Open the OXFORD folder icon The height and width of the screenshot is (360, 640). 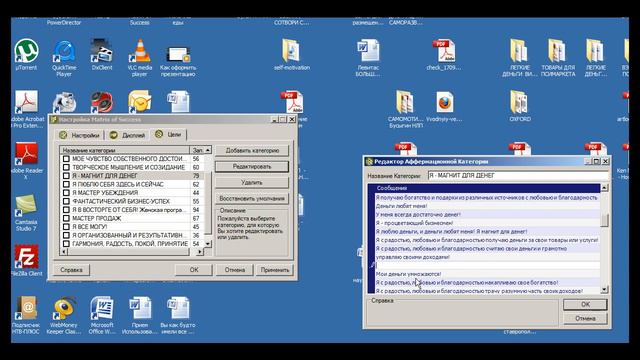tap(520, 102)
